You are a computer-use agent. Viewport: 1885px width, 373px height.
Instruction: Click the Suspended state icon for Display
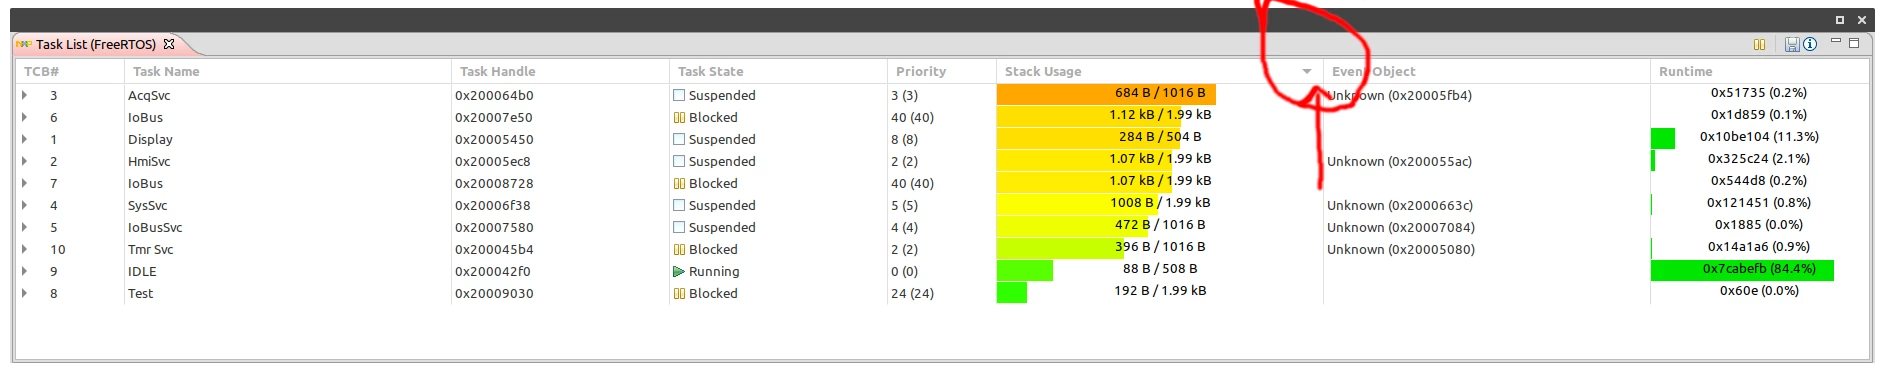point(679,139)
